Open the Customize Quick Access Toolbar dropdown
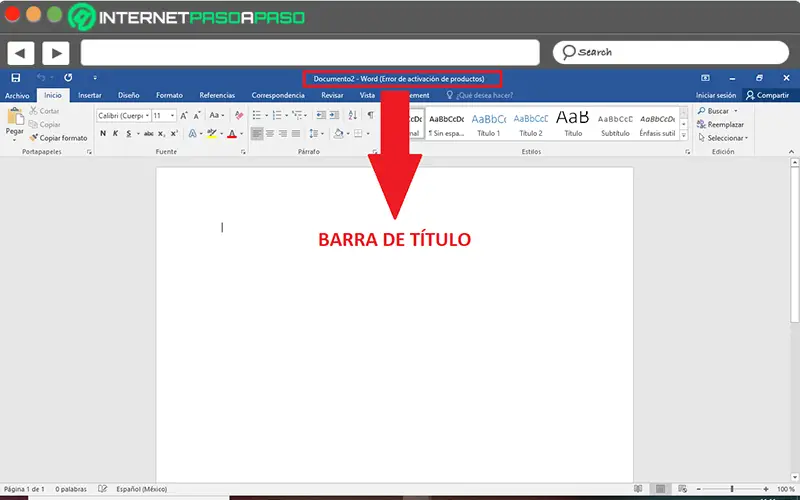The image size is (800, 500). click(95, 78)
